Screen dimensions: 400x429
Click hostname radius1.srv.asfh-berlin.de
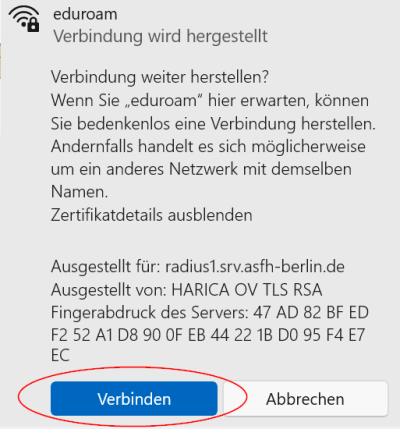[255, 267]
